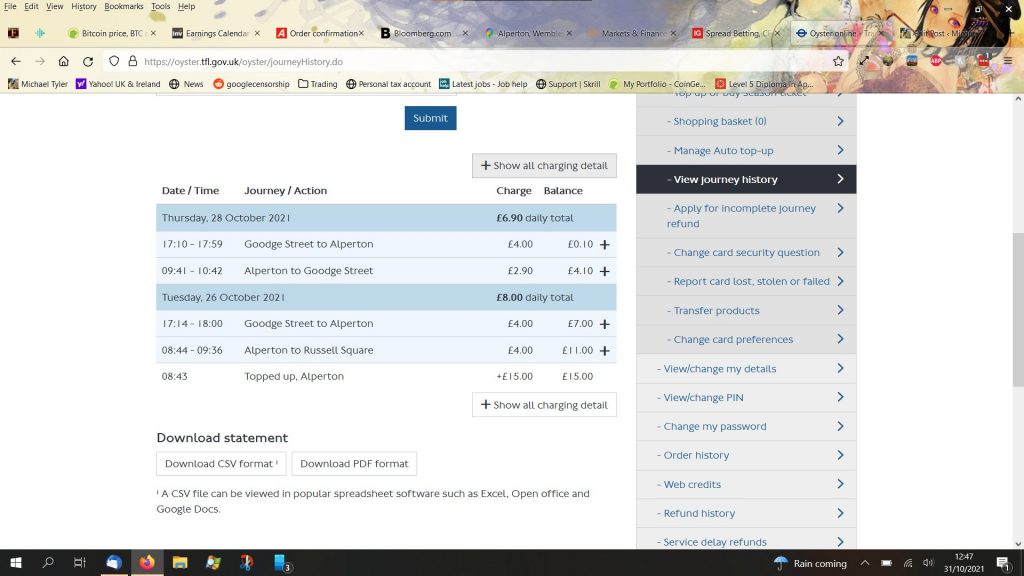Image resolution: width=1024 pixels, height=576 pixels.
Task: Click the tracking protection shield icon
Action: coord(114,61)
